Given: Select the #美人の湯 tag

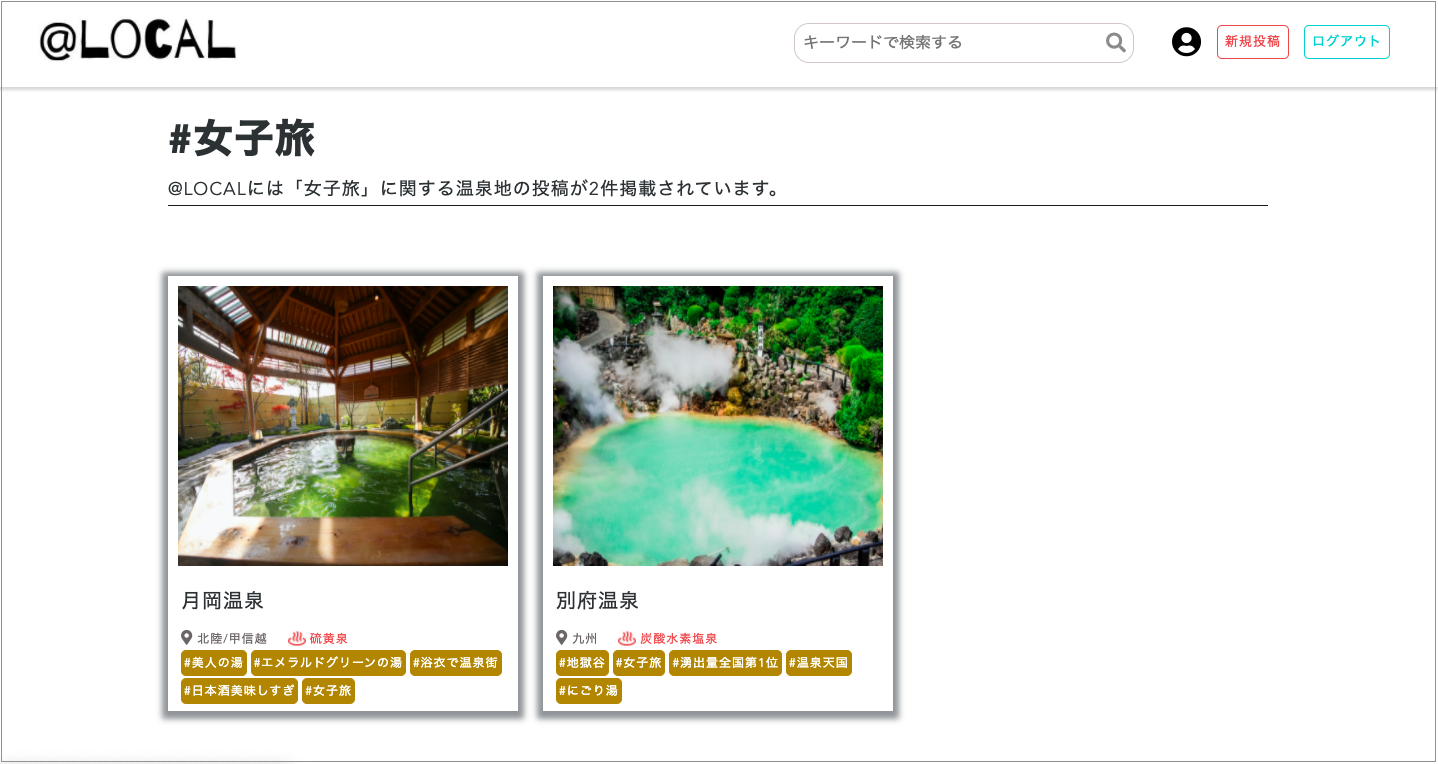Looking at the screenshot, I should click(213, 663).
